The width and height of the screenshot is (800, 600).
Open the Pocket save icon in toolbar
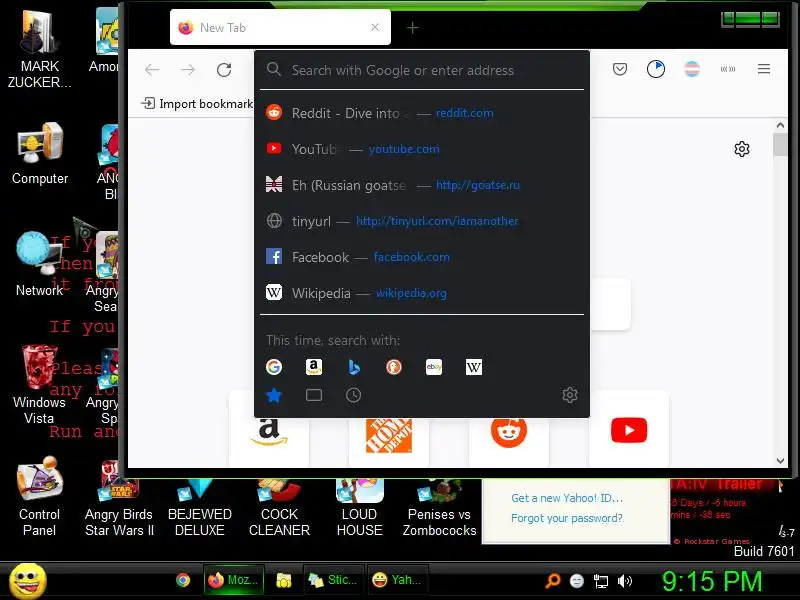tap(620, 69)
